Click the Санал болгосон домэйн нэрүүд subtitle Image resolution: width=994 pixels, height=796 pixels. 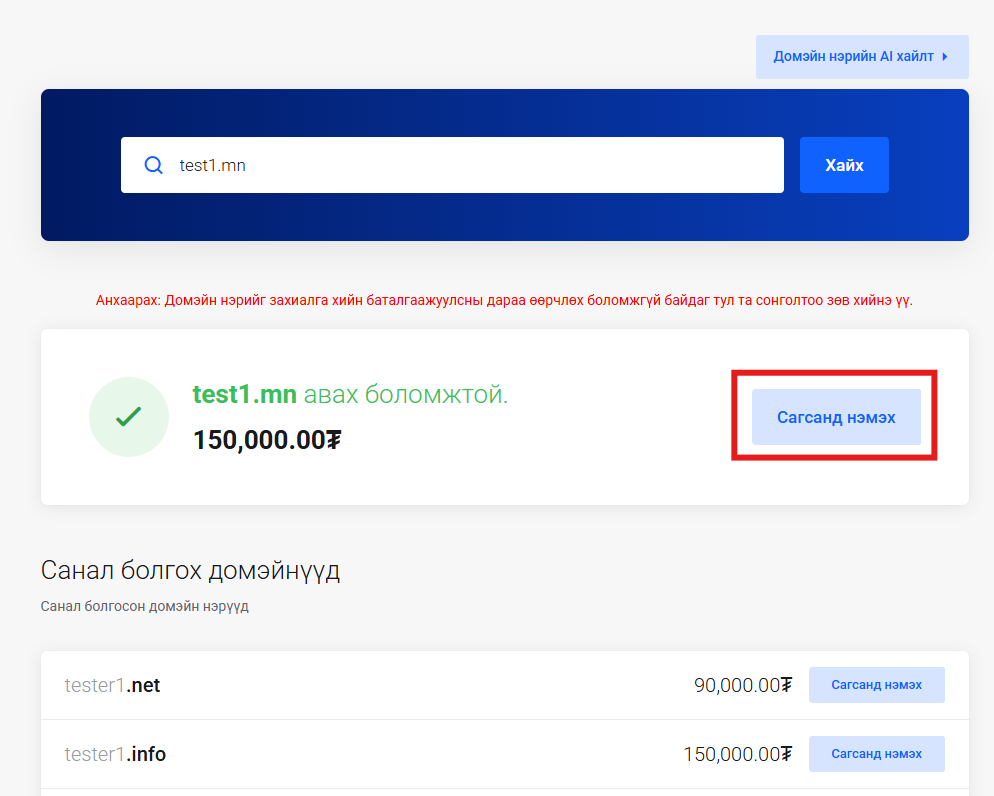144,606
